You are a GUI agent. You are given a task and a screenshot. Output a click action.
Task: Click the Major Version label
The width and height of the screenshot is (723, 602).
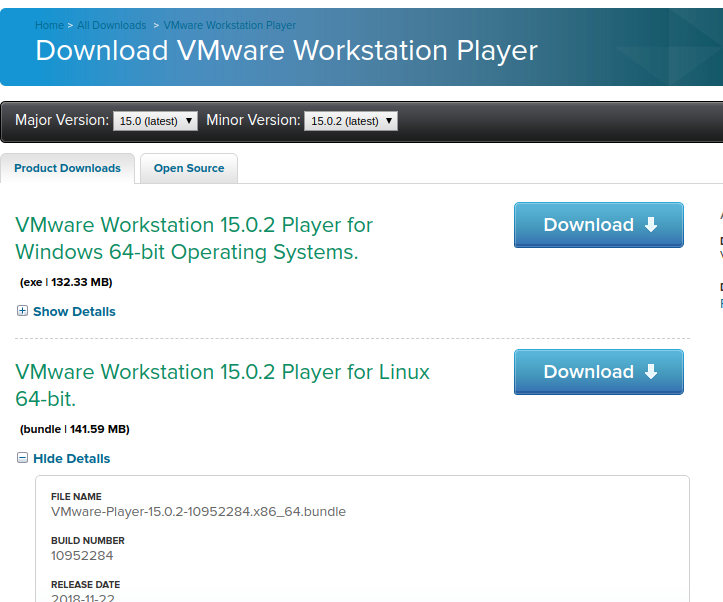62,120
